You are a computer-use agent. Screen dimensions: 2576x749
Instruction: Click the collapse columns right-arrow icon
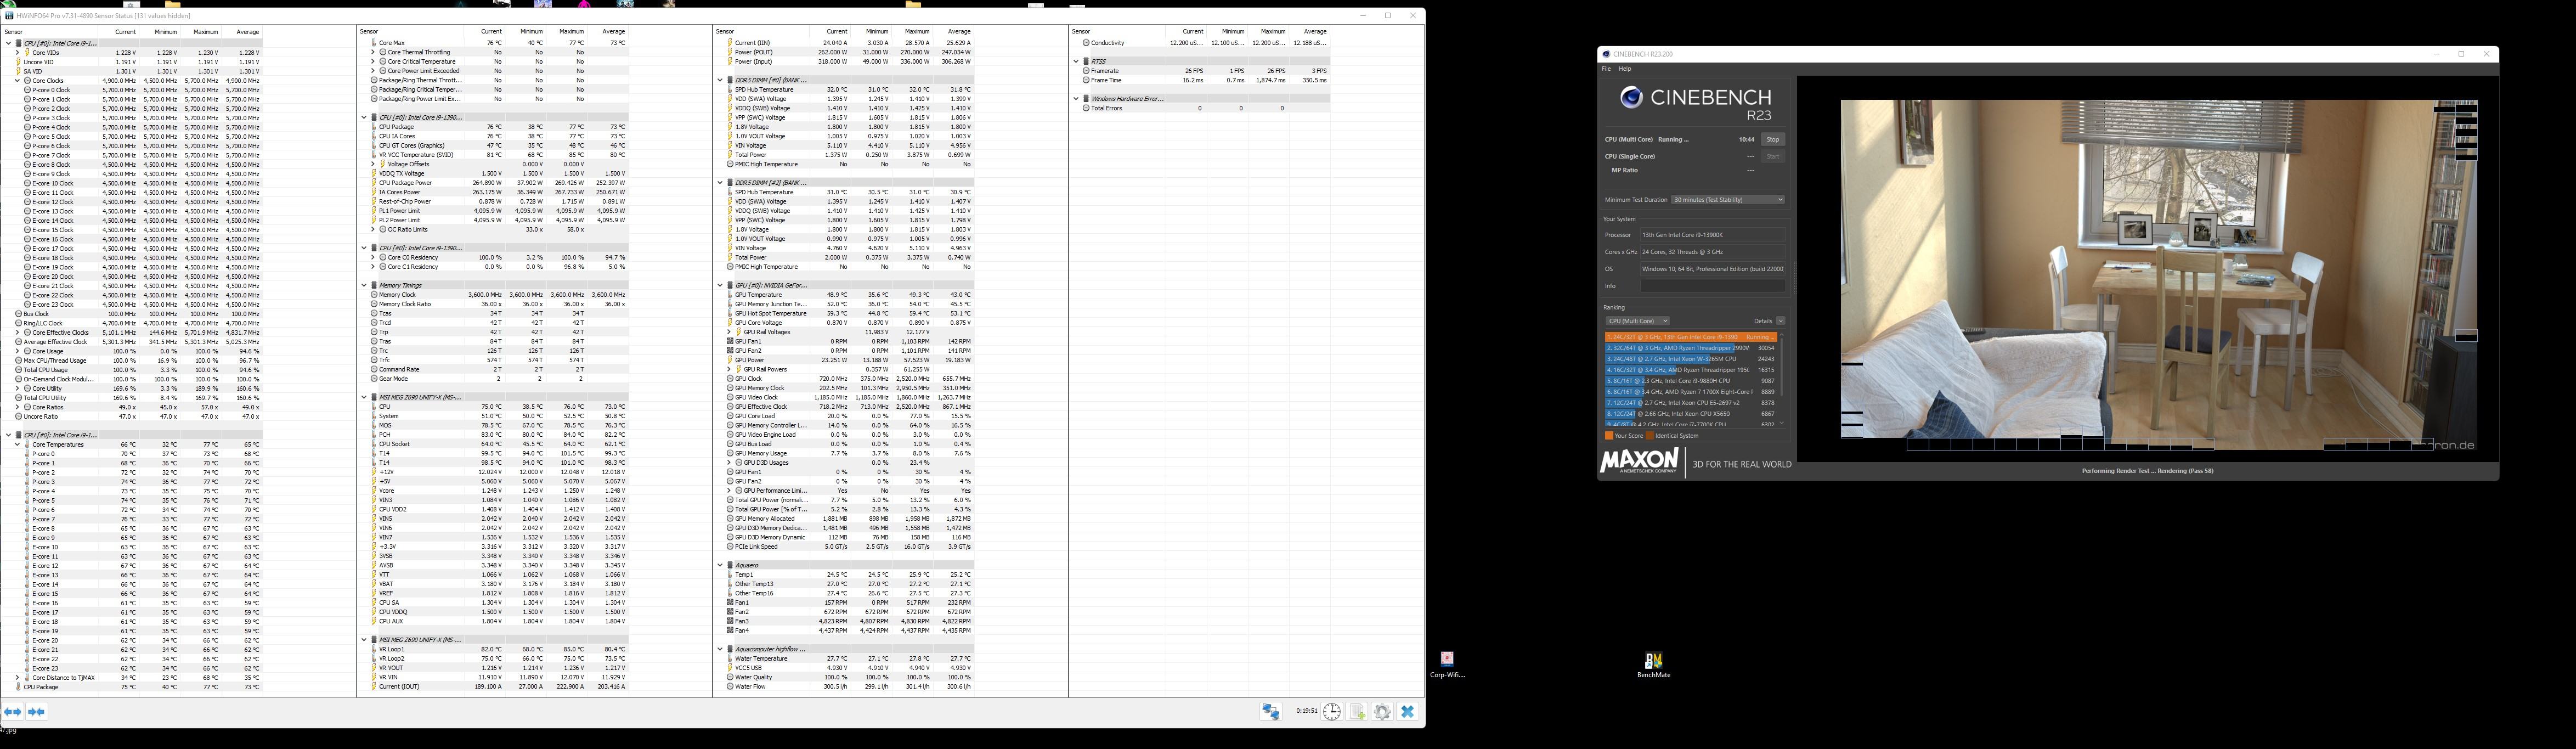point(37,712)
